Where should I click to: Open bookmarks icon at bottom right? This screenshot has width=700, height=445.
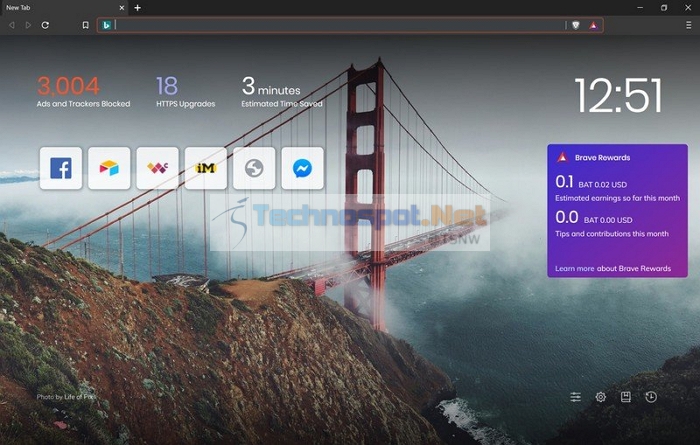(x=625, y=396)
